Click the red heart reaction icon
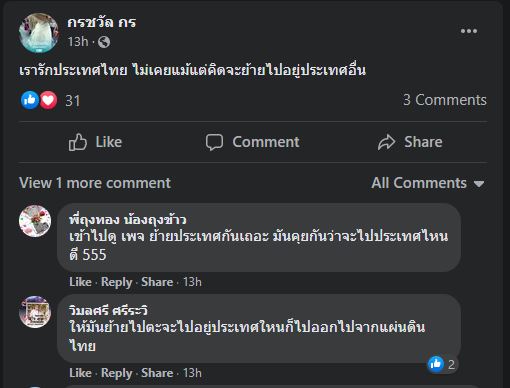510x388 pixels. tap(48, 100)
